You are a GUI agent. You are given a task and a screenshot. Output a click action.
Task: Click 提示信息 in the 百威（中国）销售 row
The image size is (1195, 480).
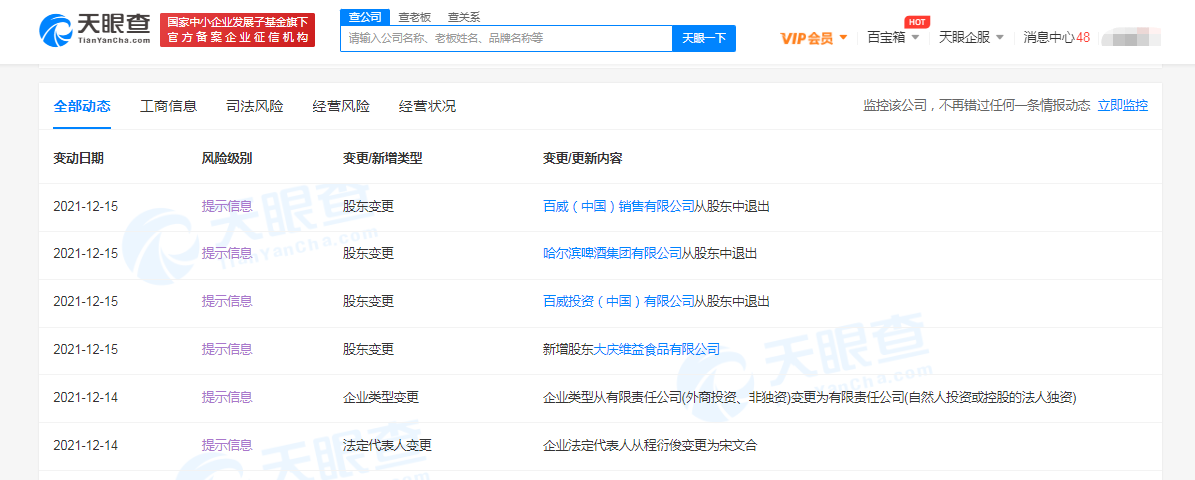(227, 206)
